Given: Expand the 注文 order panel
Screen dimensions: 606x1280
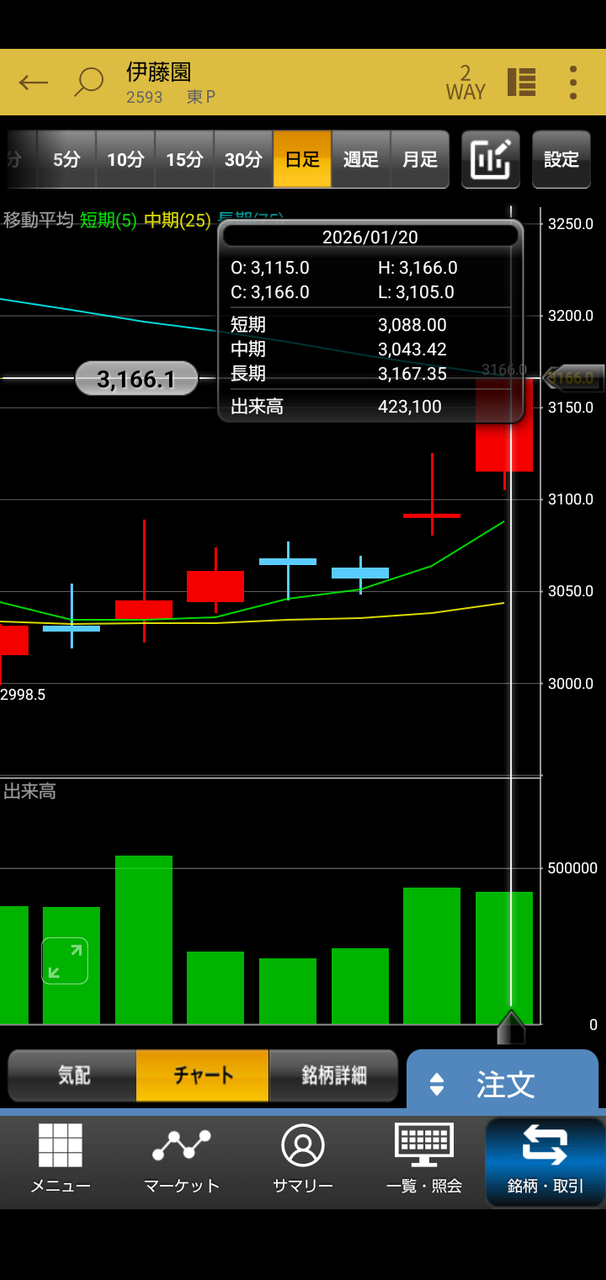Looking at the screenshot, I should (502, 1084).
